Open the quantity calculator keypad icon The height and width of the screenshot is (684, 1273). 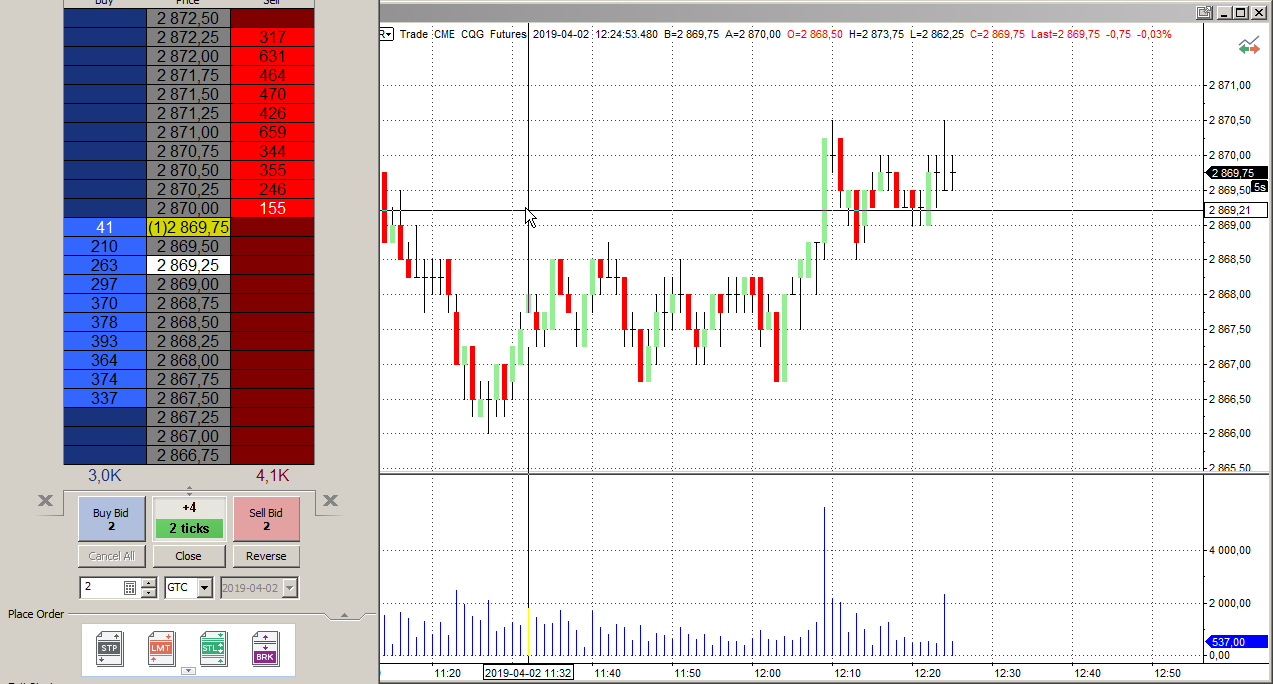click(130, 588)
